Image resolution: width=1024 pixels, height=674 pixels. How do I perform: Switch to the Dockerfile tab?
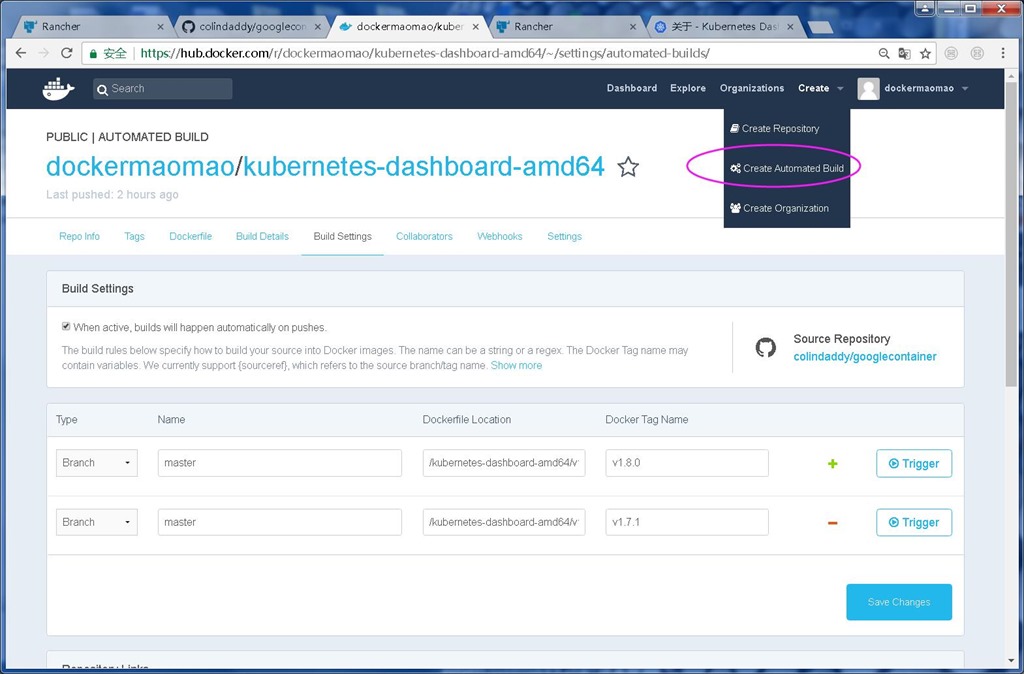191,236
